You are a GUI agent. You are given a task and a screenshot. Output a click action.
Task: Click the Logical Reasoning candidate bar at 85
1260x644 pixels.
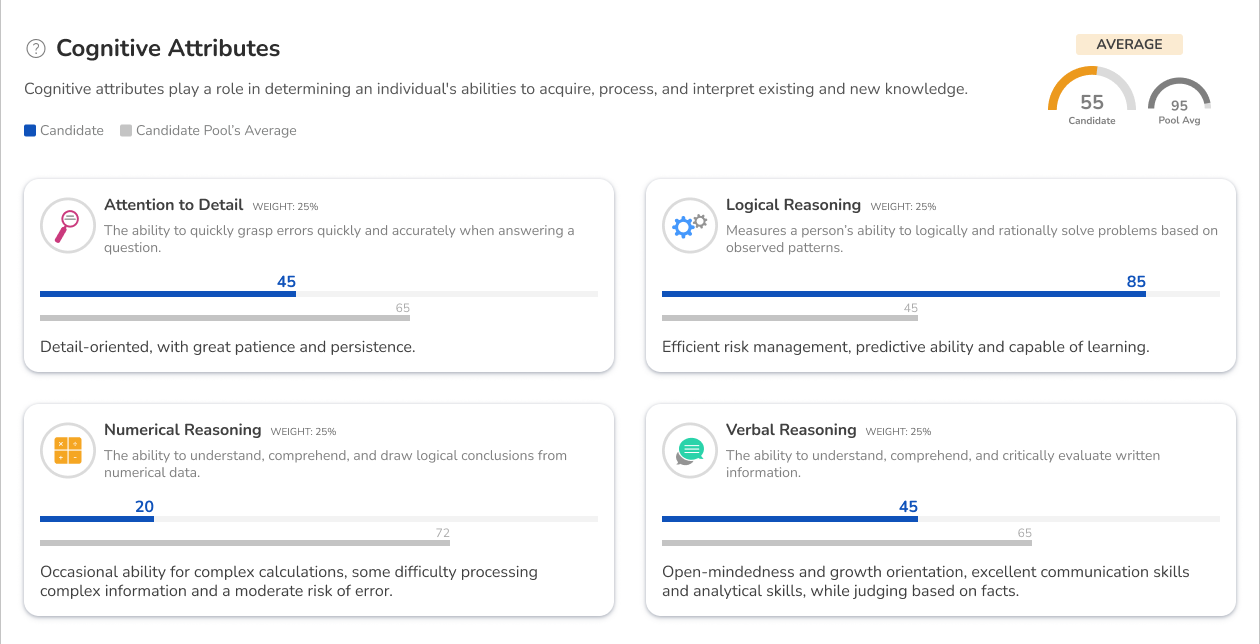pyautogui.click(x=903, y=294)
